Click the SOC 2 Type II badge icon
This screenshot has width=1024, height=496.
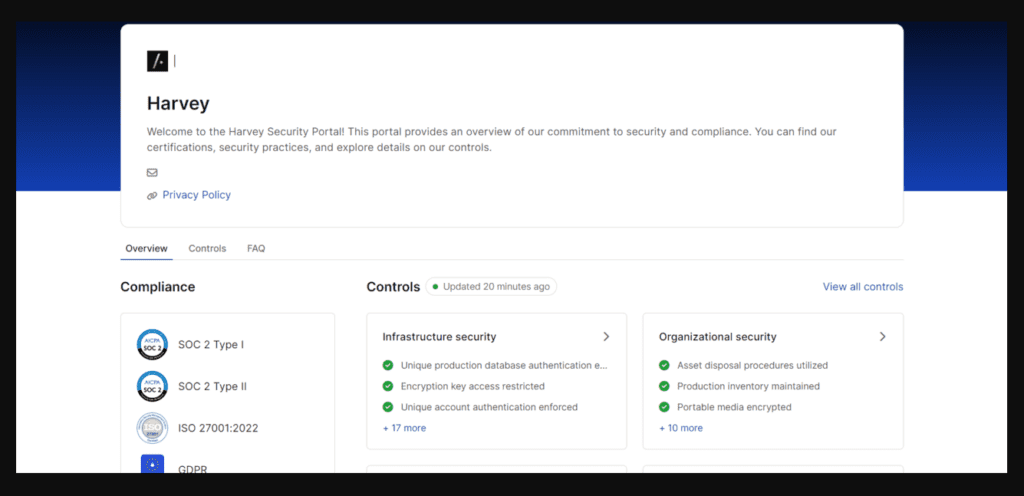click(152, 386)
